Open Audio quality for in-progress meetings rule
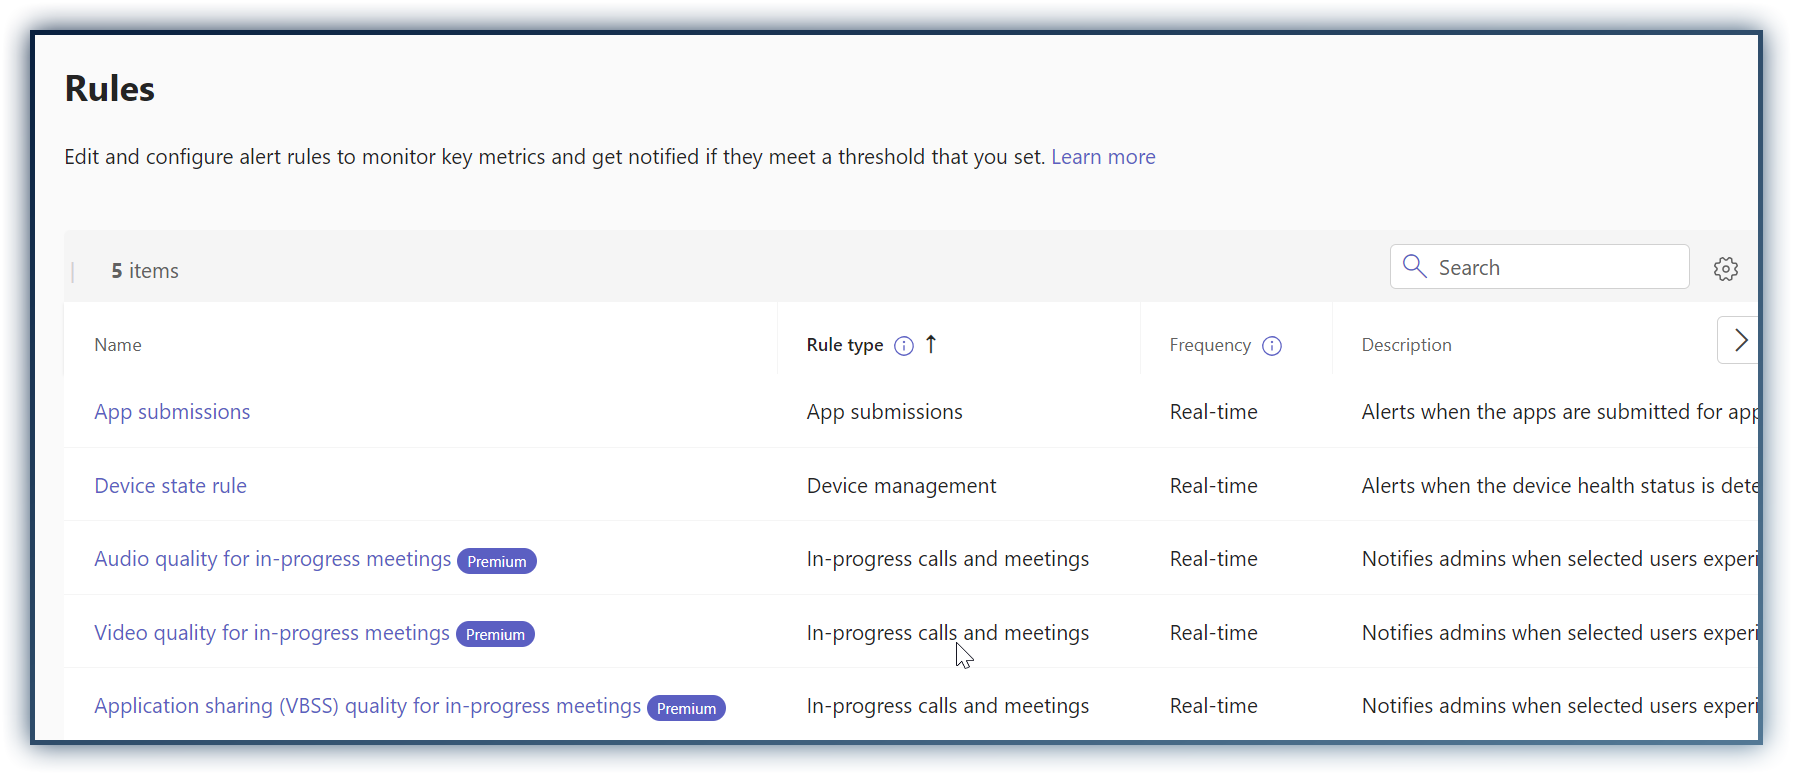Screen dimensions: 1793x775 coord(272,559)
